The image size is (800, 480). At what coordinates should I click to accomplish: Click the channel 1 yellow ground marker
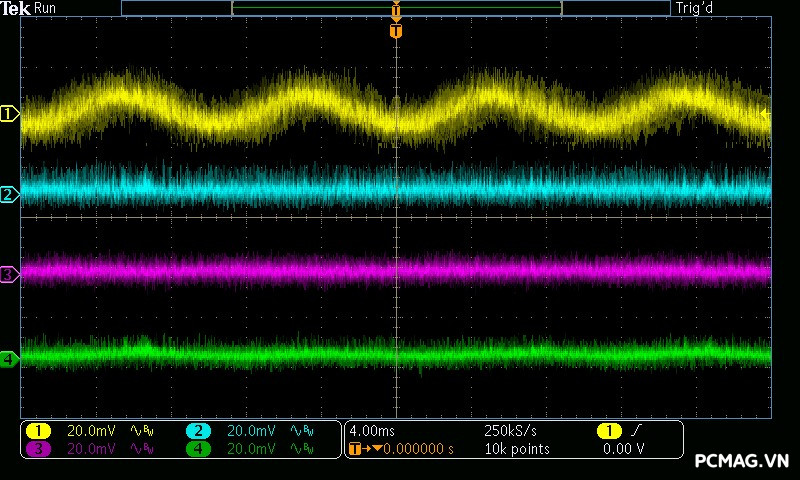click(9, 115)
